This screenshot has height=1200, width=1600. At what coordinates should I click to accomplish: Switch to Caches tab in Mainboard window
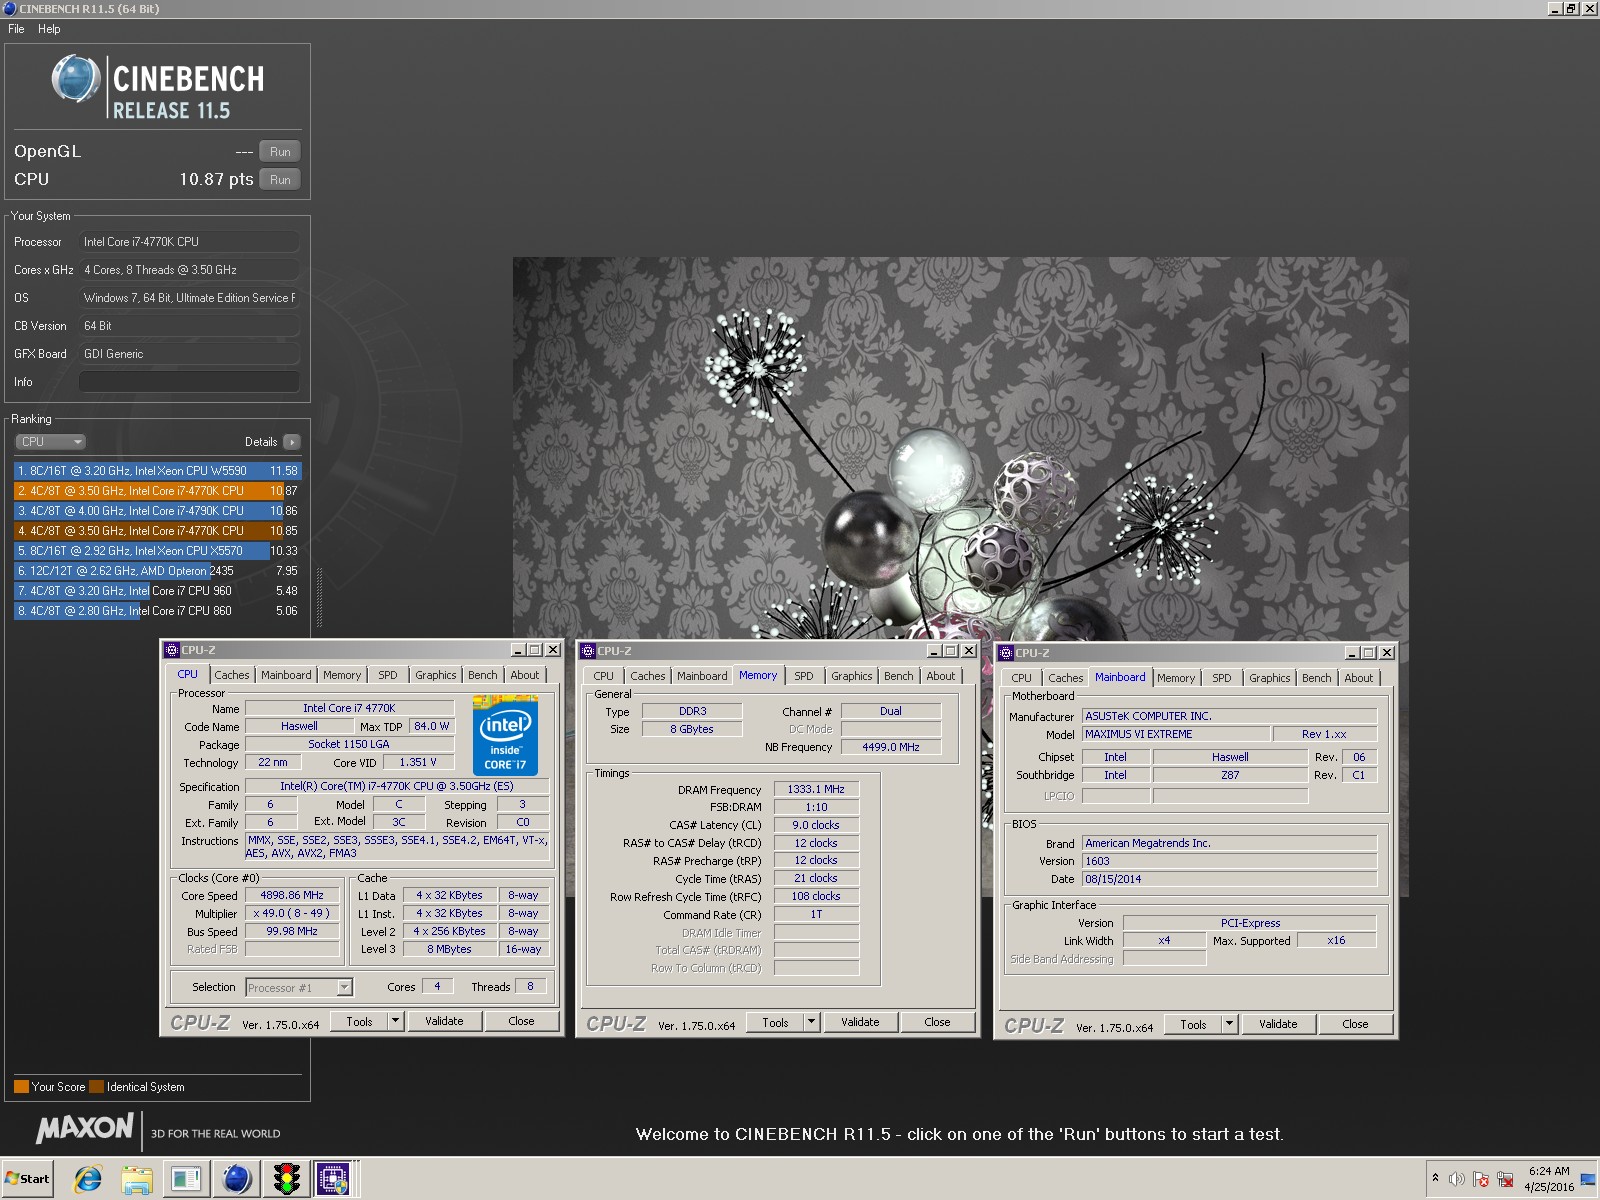pos(1066,678)
